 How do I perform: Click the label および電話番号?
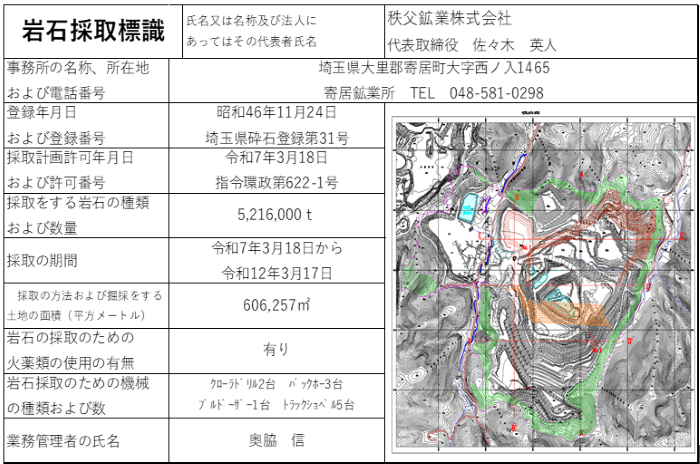[56, 93]
